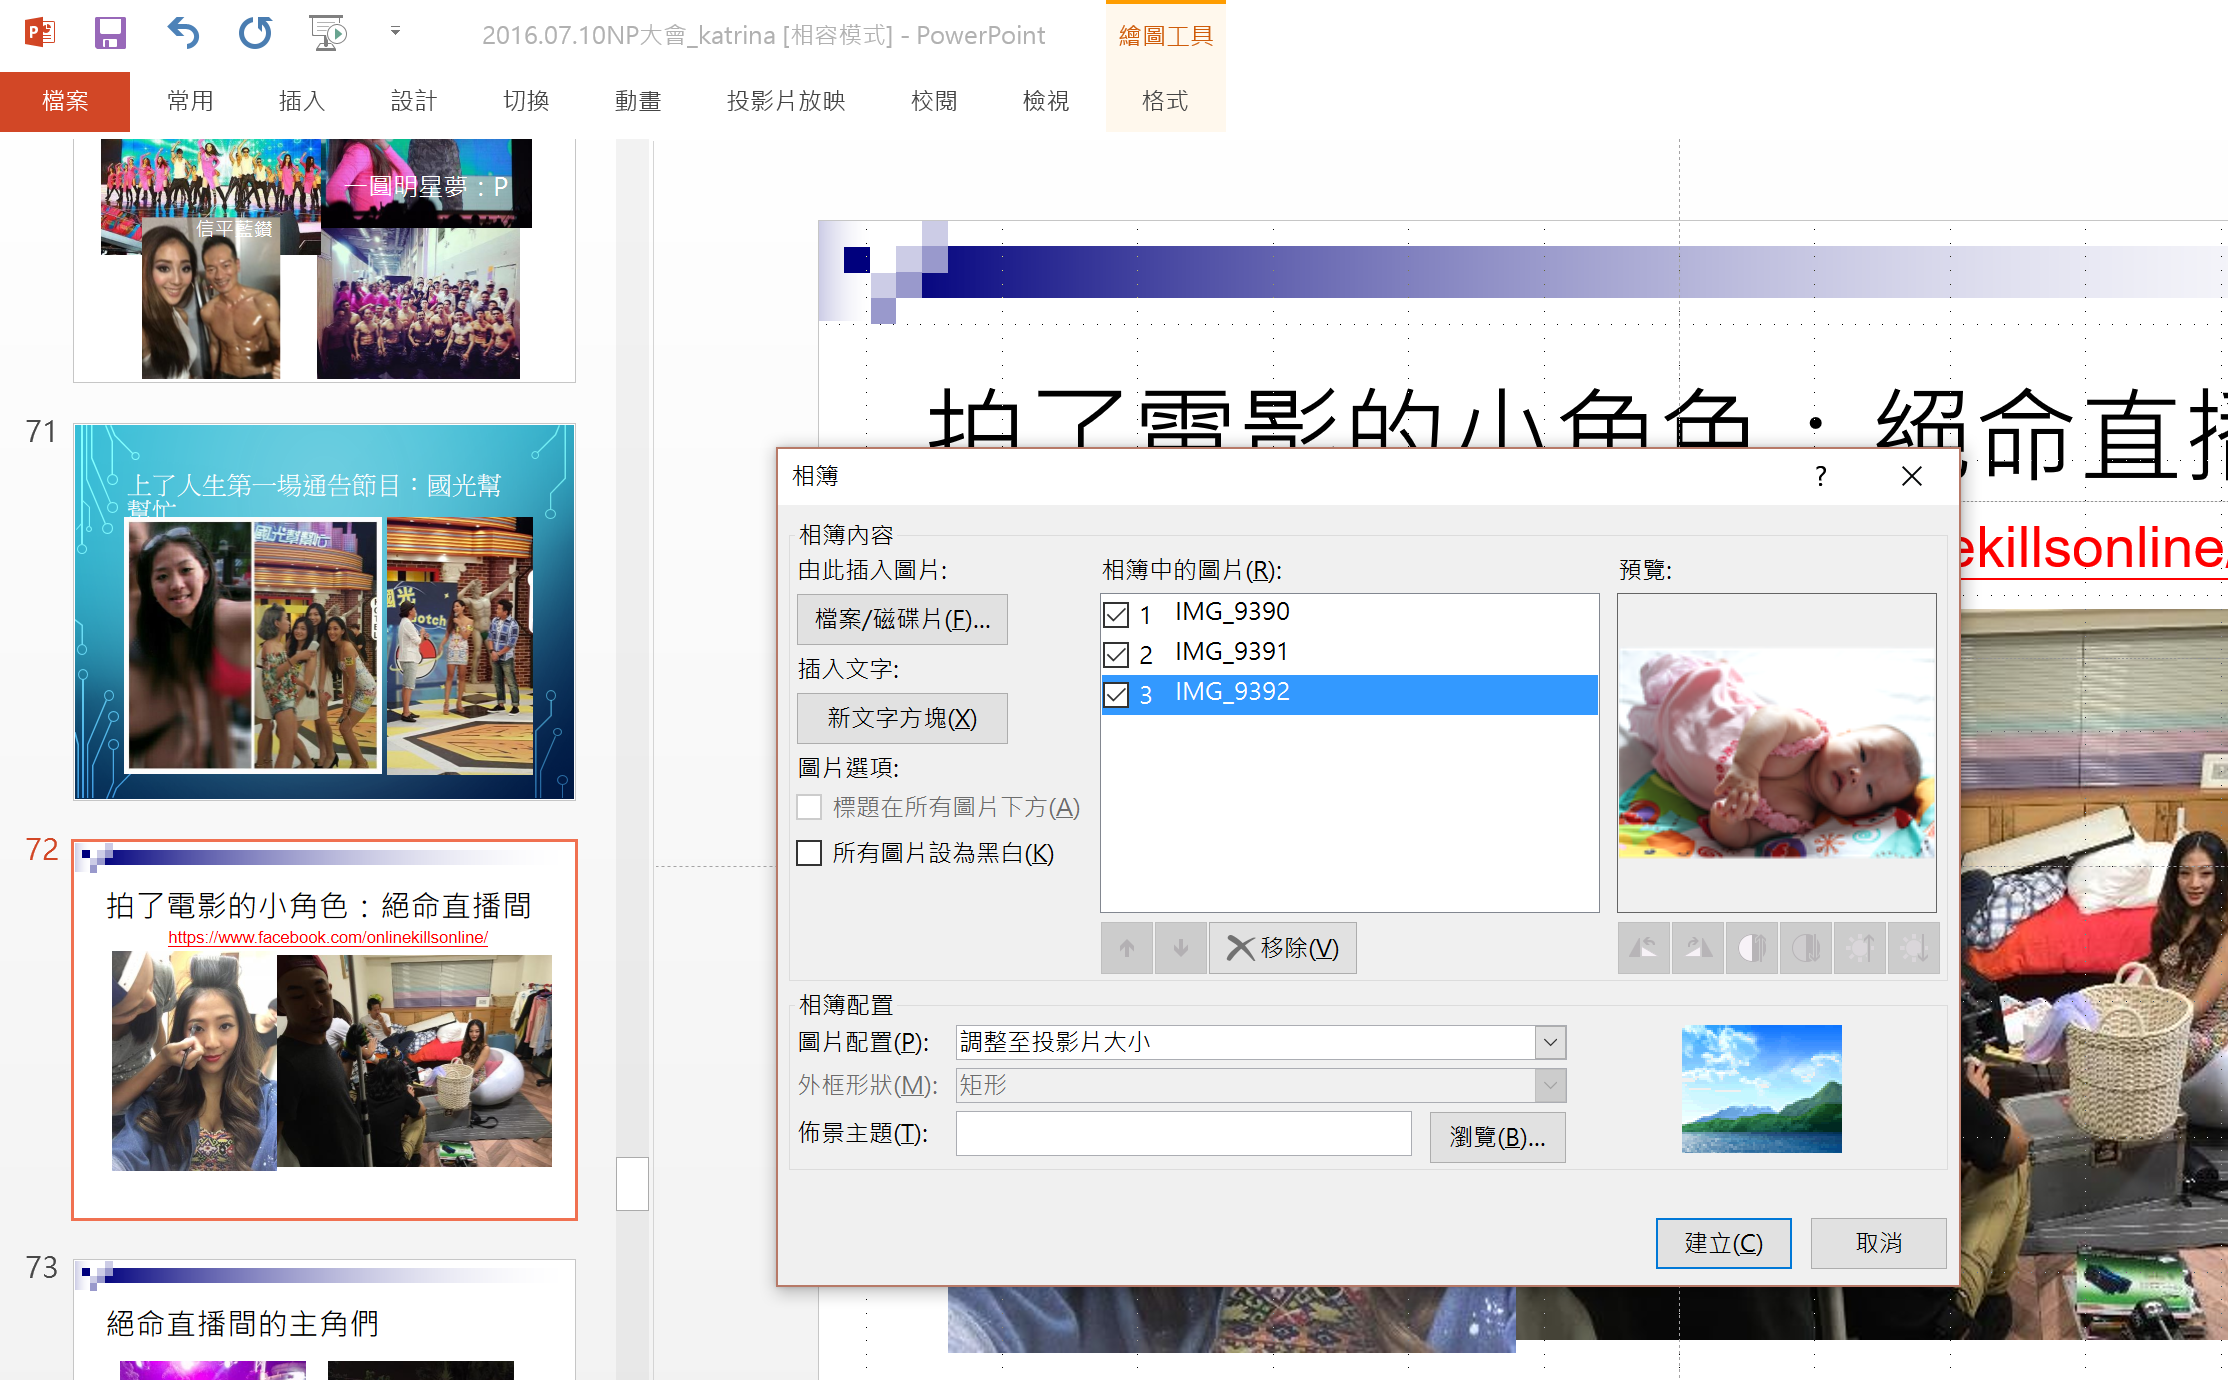The image size is (2228, 1380).
Task: Increase the contrast of IMG_9392
Action: (1751, 947)
